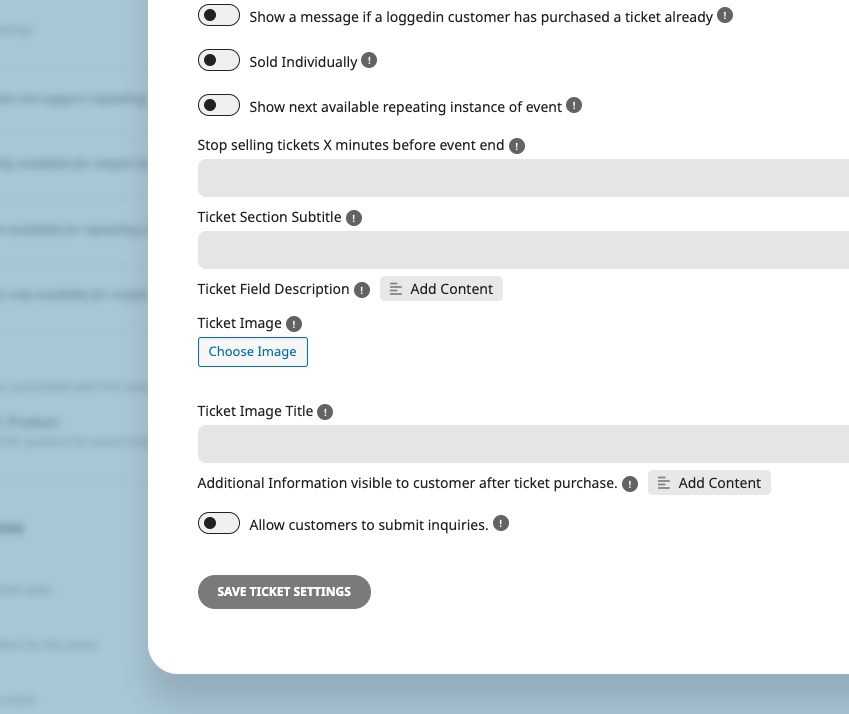Enable message for loggedin customer purchase toggle

[x=219, y=15]
